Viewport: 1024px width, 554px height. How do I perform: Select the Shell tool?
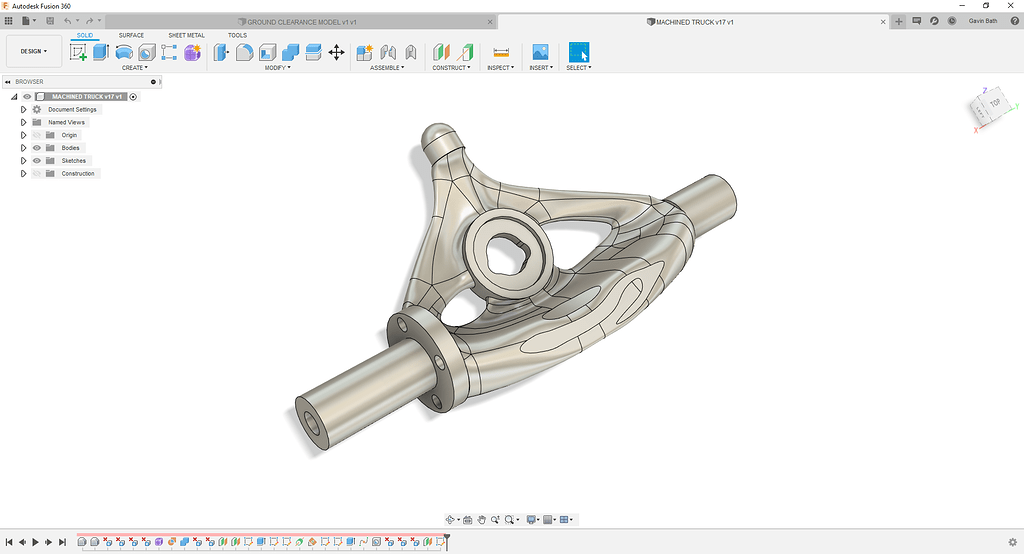click(x=267, y=52)
